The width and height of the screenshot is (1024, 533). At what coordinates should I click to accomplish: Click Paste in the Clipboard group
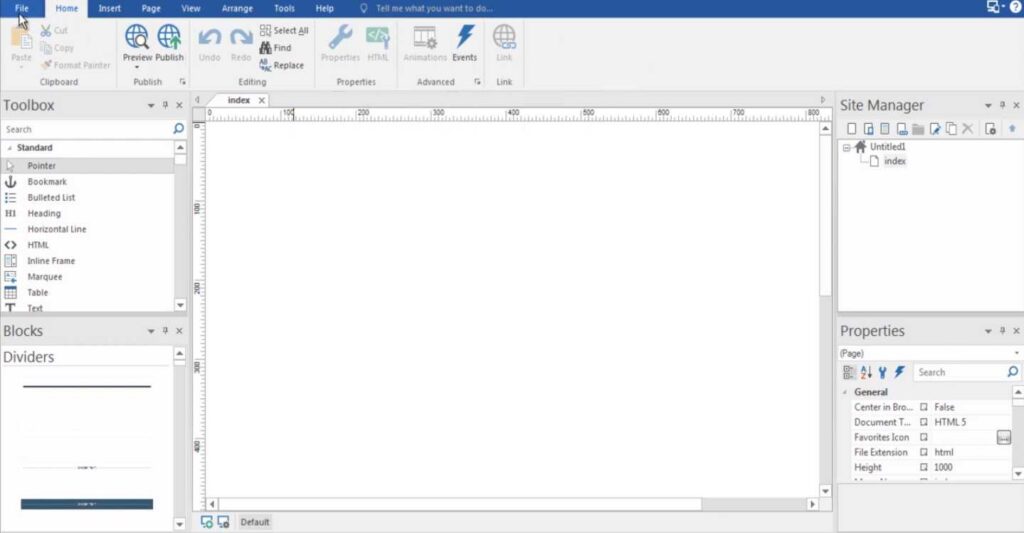pos(21,46)
